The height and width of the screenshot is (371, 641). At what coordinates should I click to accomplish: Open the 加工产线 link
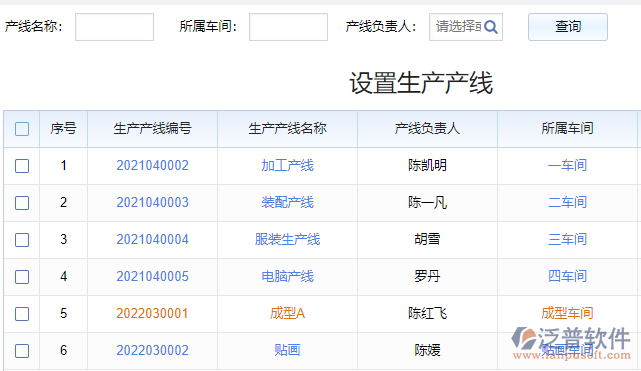pos(287,165)
